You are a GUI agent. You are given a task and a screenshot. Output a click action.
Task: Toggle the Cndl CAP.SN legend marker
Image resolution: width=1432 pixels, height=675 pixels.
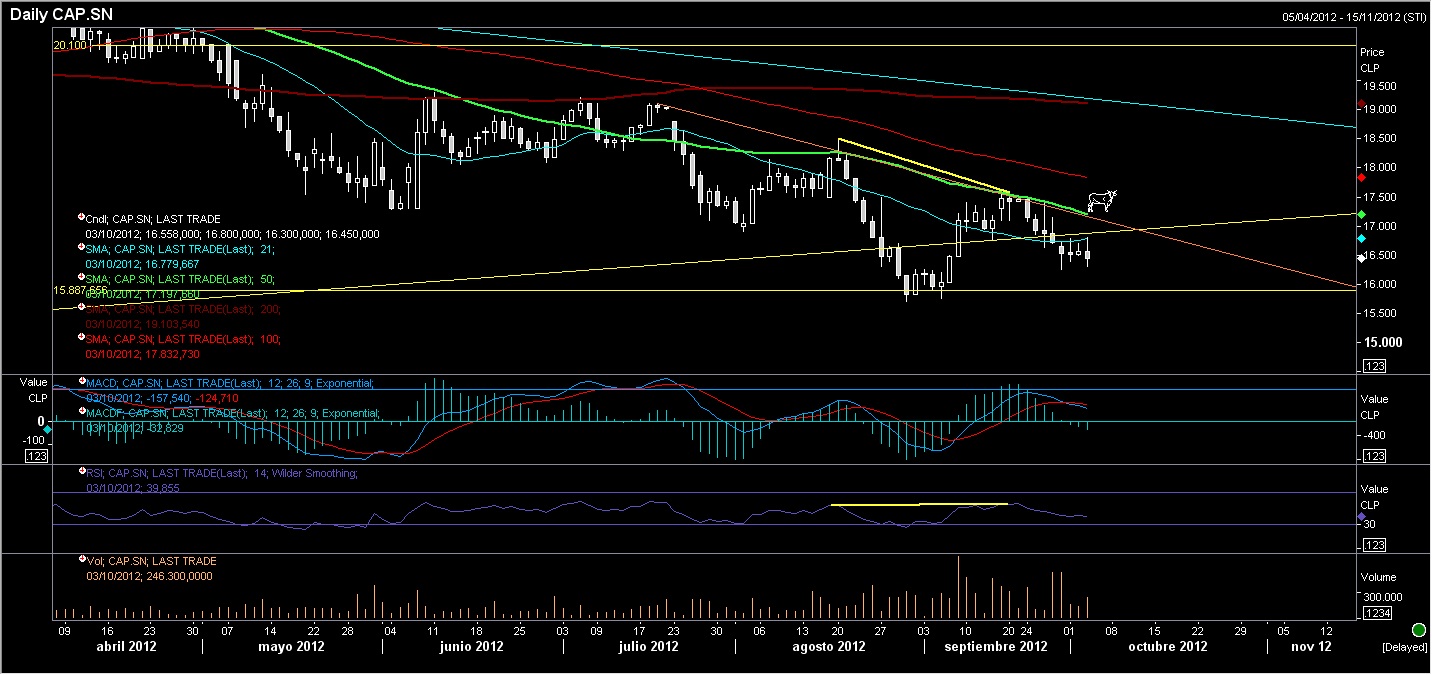pyautogui.click(x=81, y=217)
